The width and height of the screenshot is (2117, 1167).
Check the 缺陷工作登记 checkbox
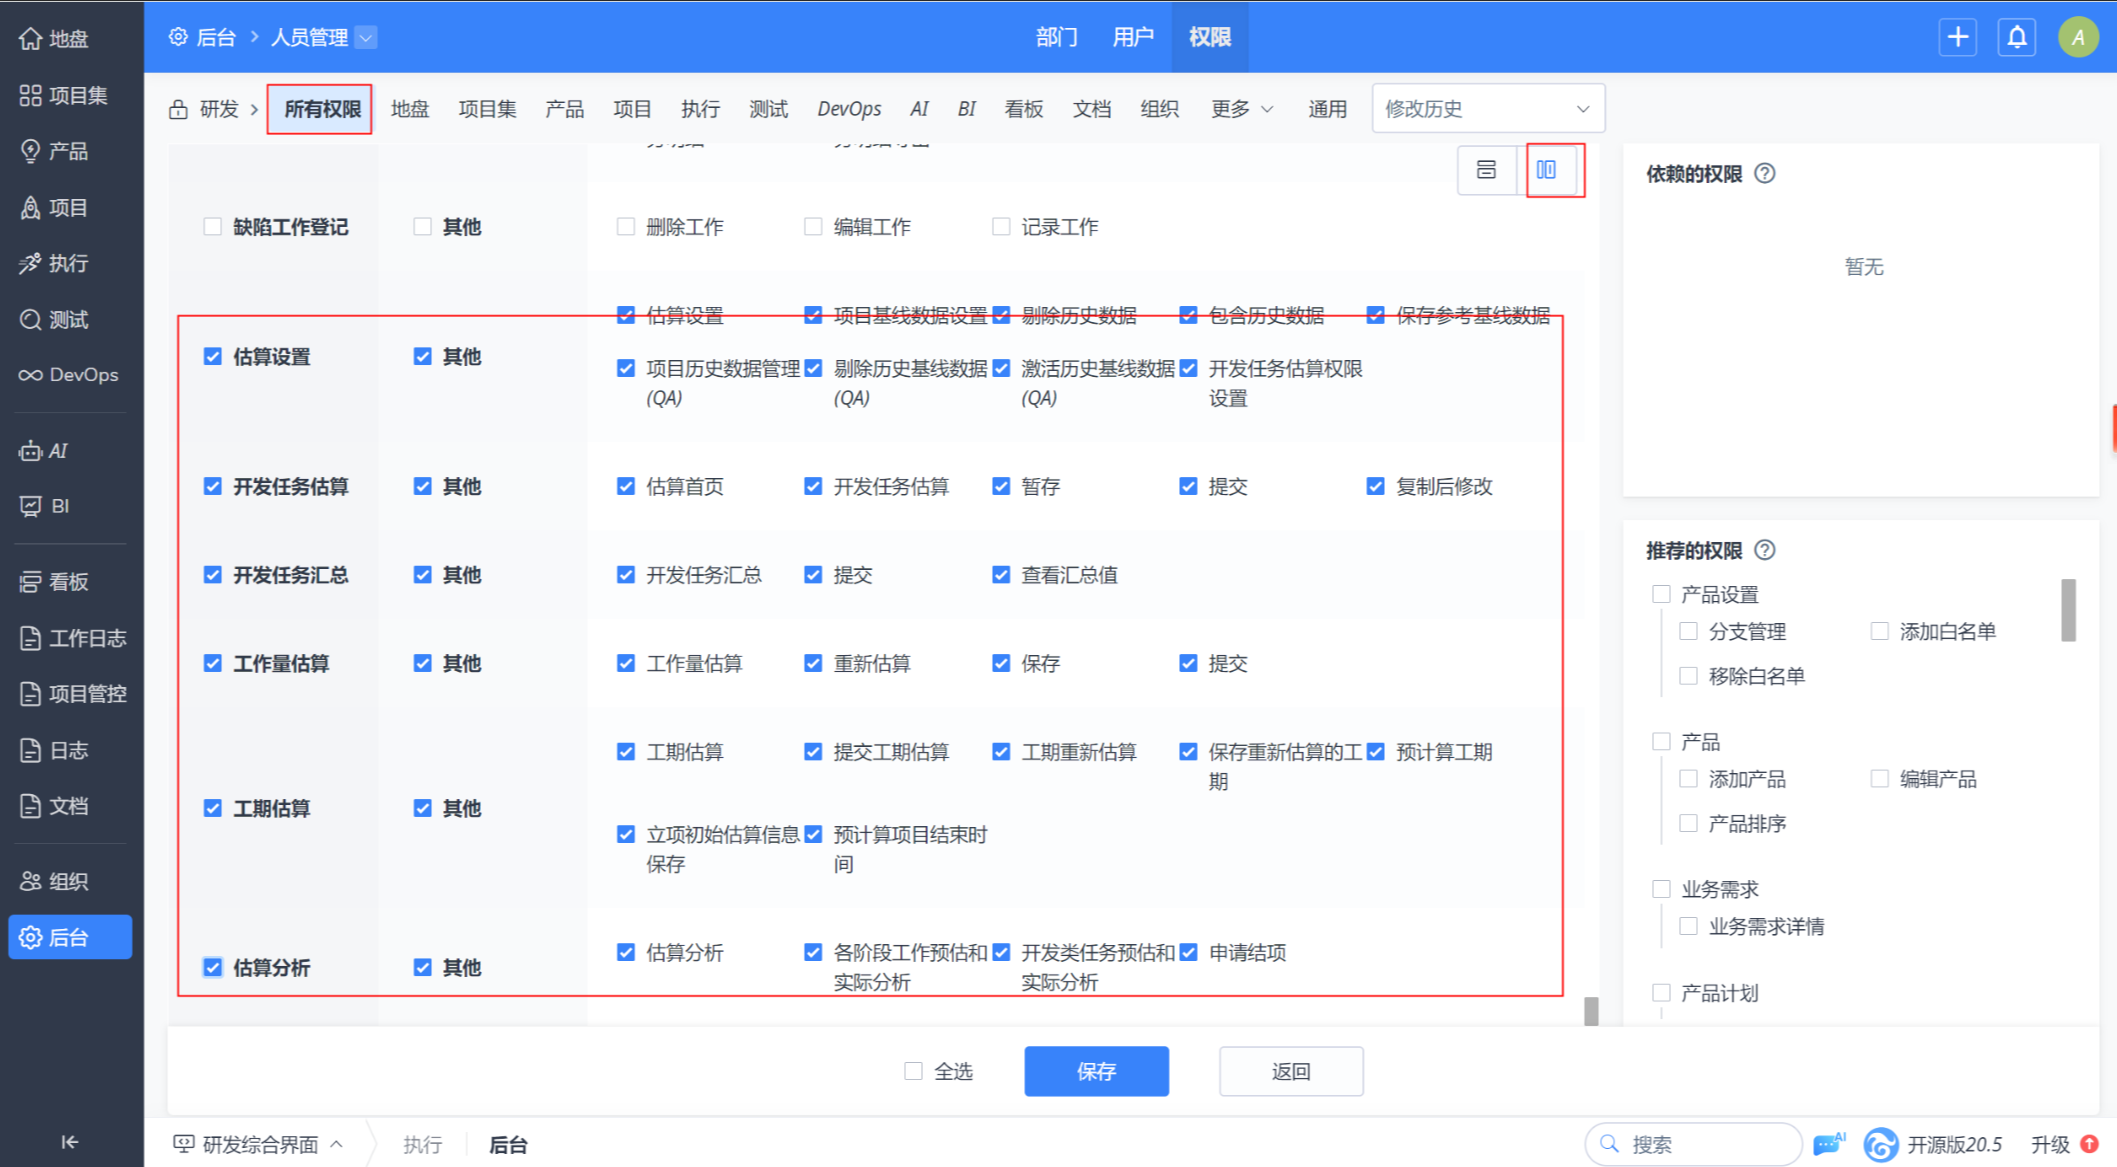tap(212, 227)
